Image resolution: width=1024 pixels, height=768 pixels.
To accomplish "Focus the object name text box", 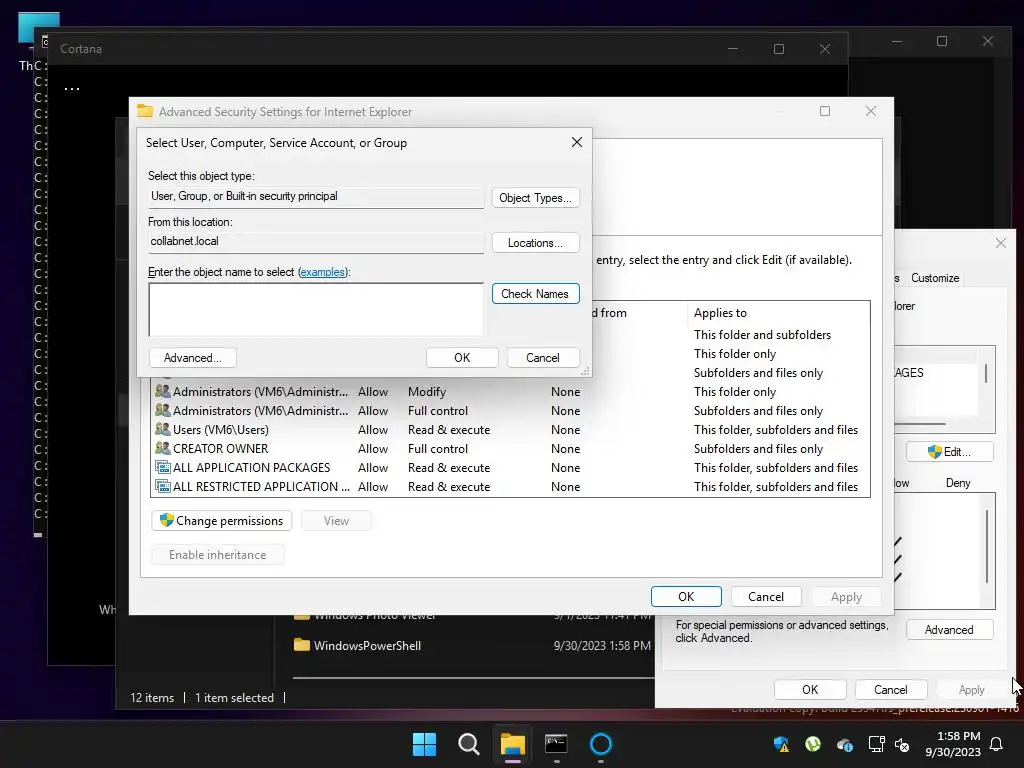I will (x=316, y=310).
